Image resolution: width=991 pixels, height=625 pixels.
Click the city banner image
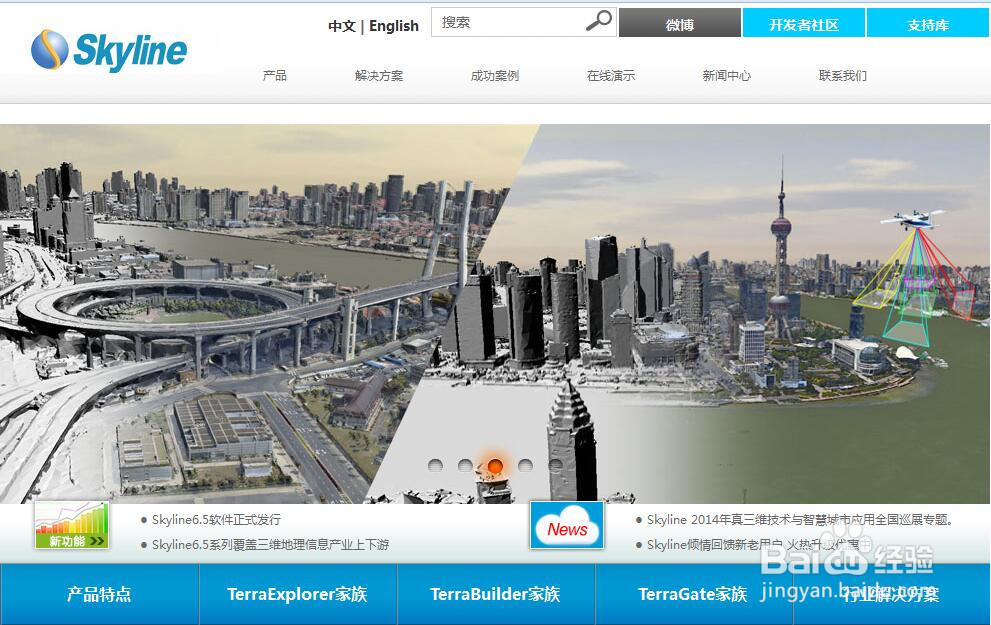(495, 313)
